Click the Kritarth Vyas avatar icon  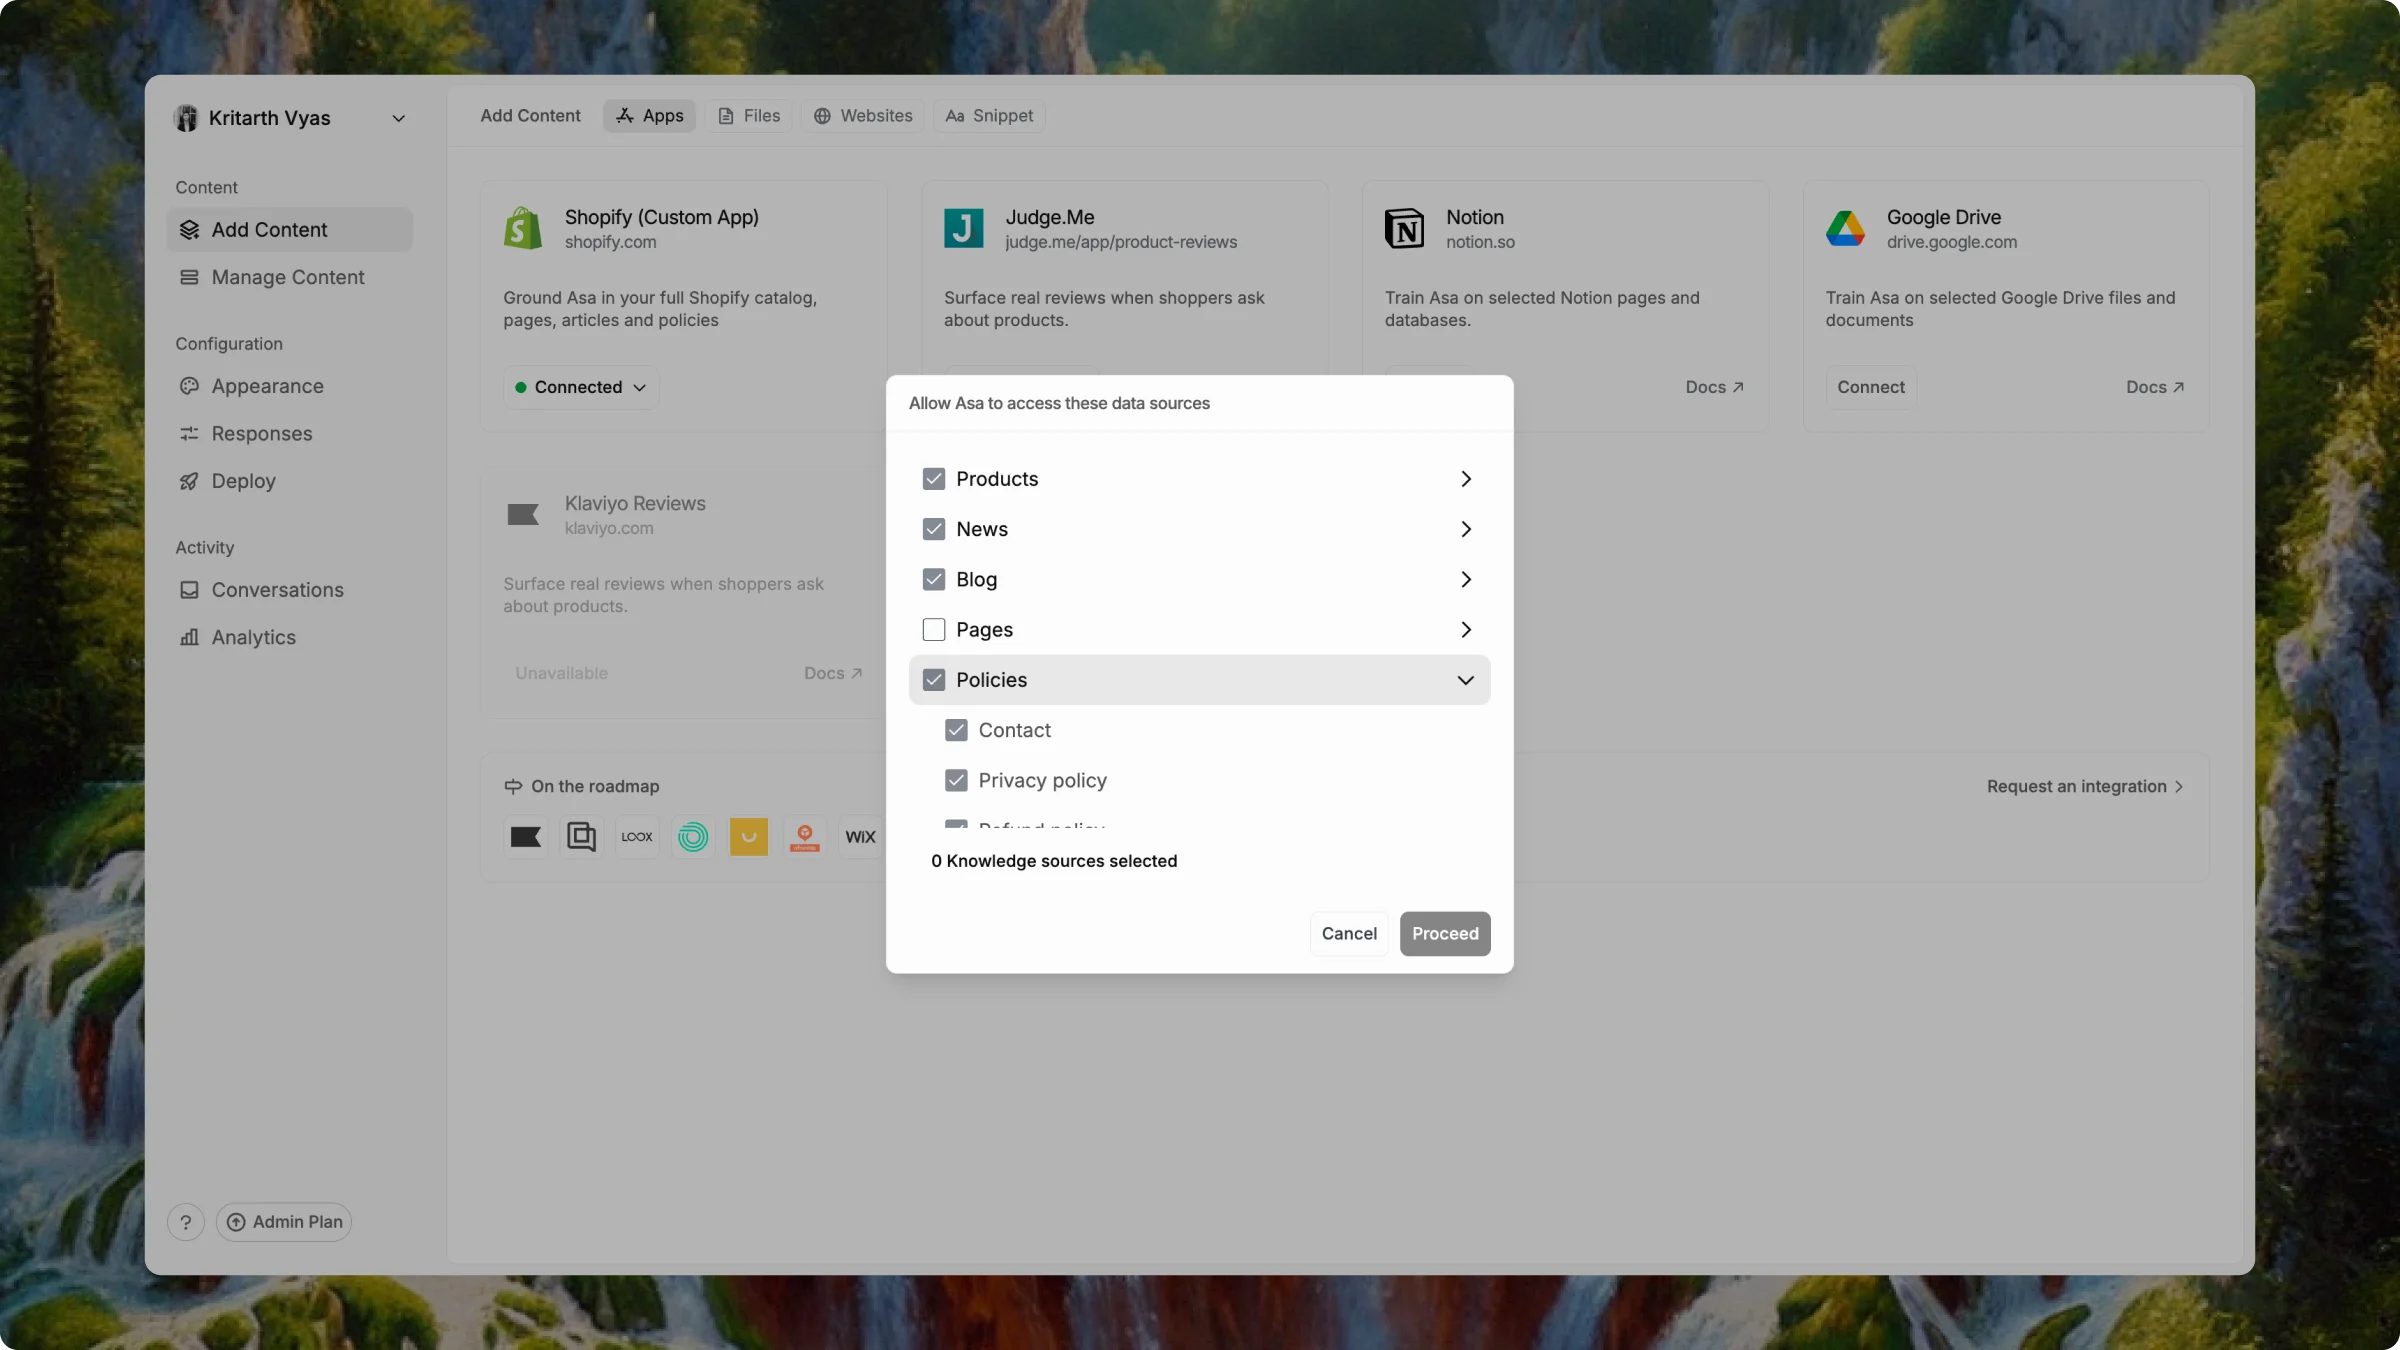(x=186, y=118)
